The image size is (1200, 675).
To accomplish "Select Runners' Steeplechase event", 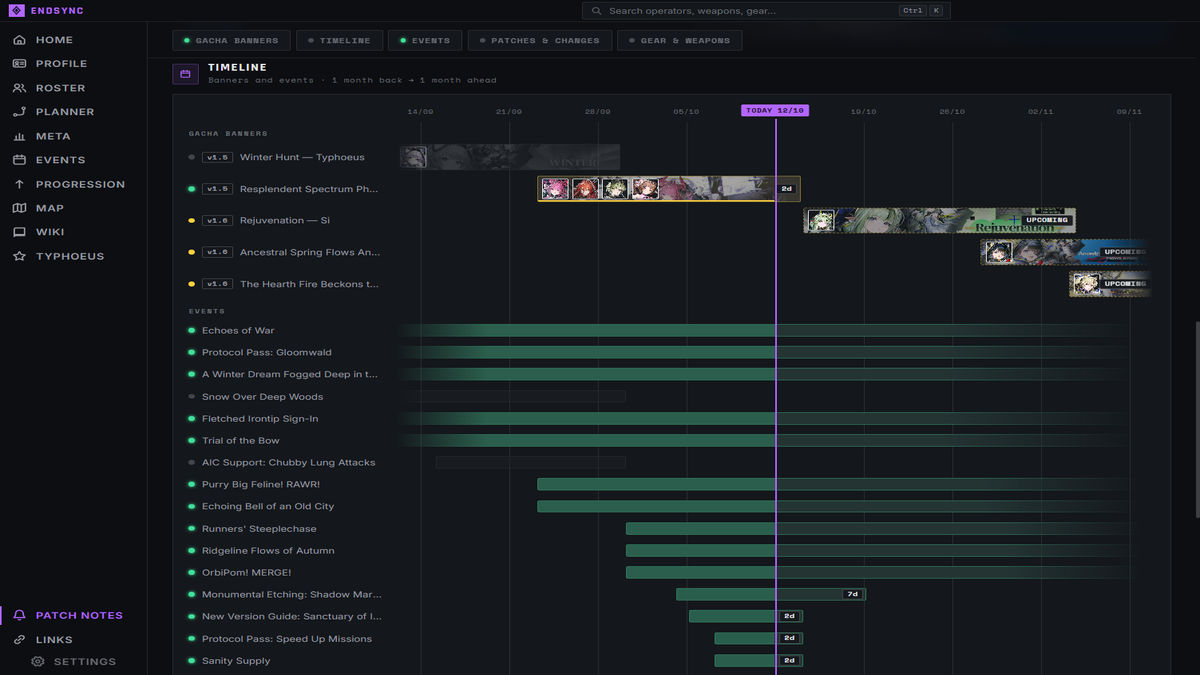I will click(x=259, y=529).
